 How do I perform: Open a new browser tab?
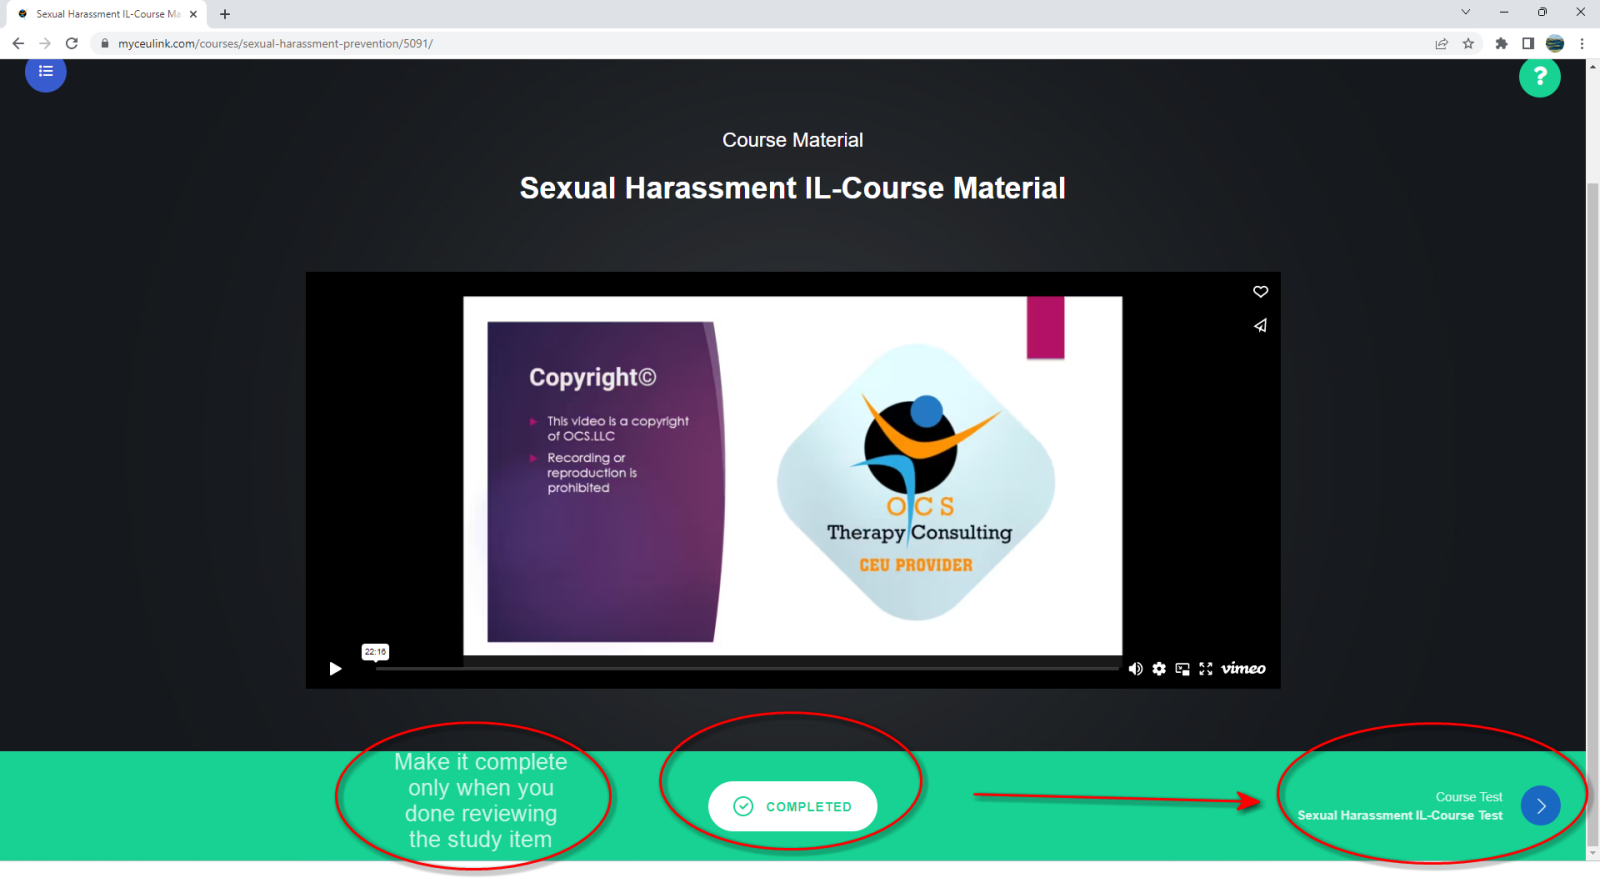pyautogui.click(x=225, y=14)
